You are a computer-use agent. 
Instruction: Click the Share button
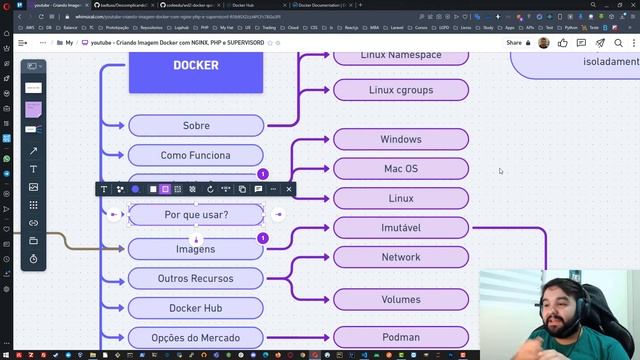pyautogui.click(x=518, y=43)
